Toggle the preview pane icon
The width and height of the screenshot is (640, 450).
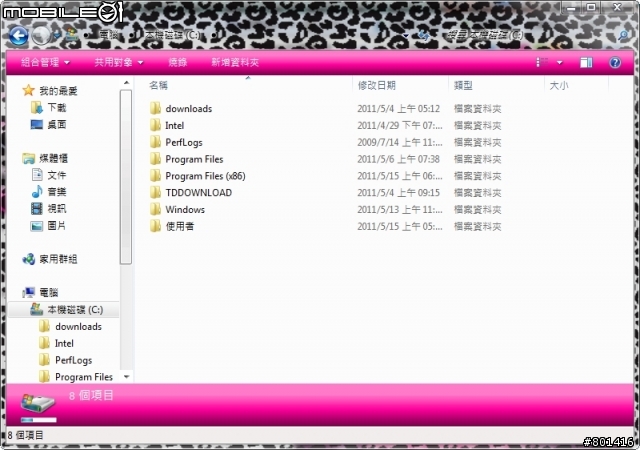(x=586, y=62)
